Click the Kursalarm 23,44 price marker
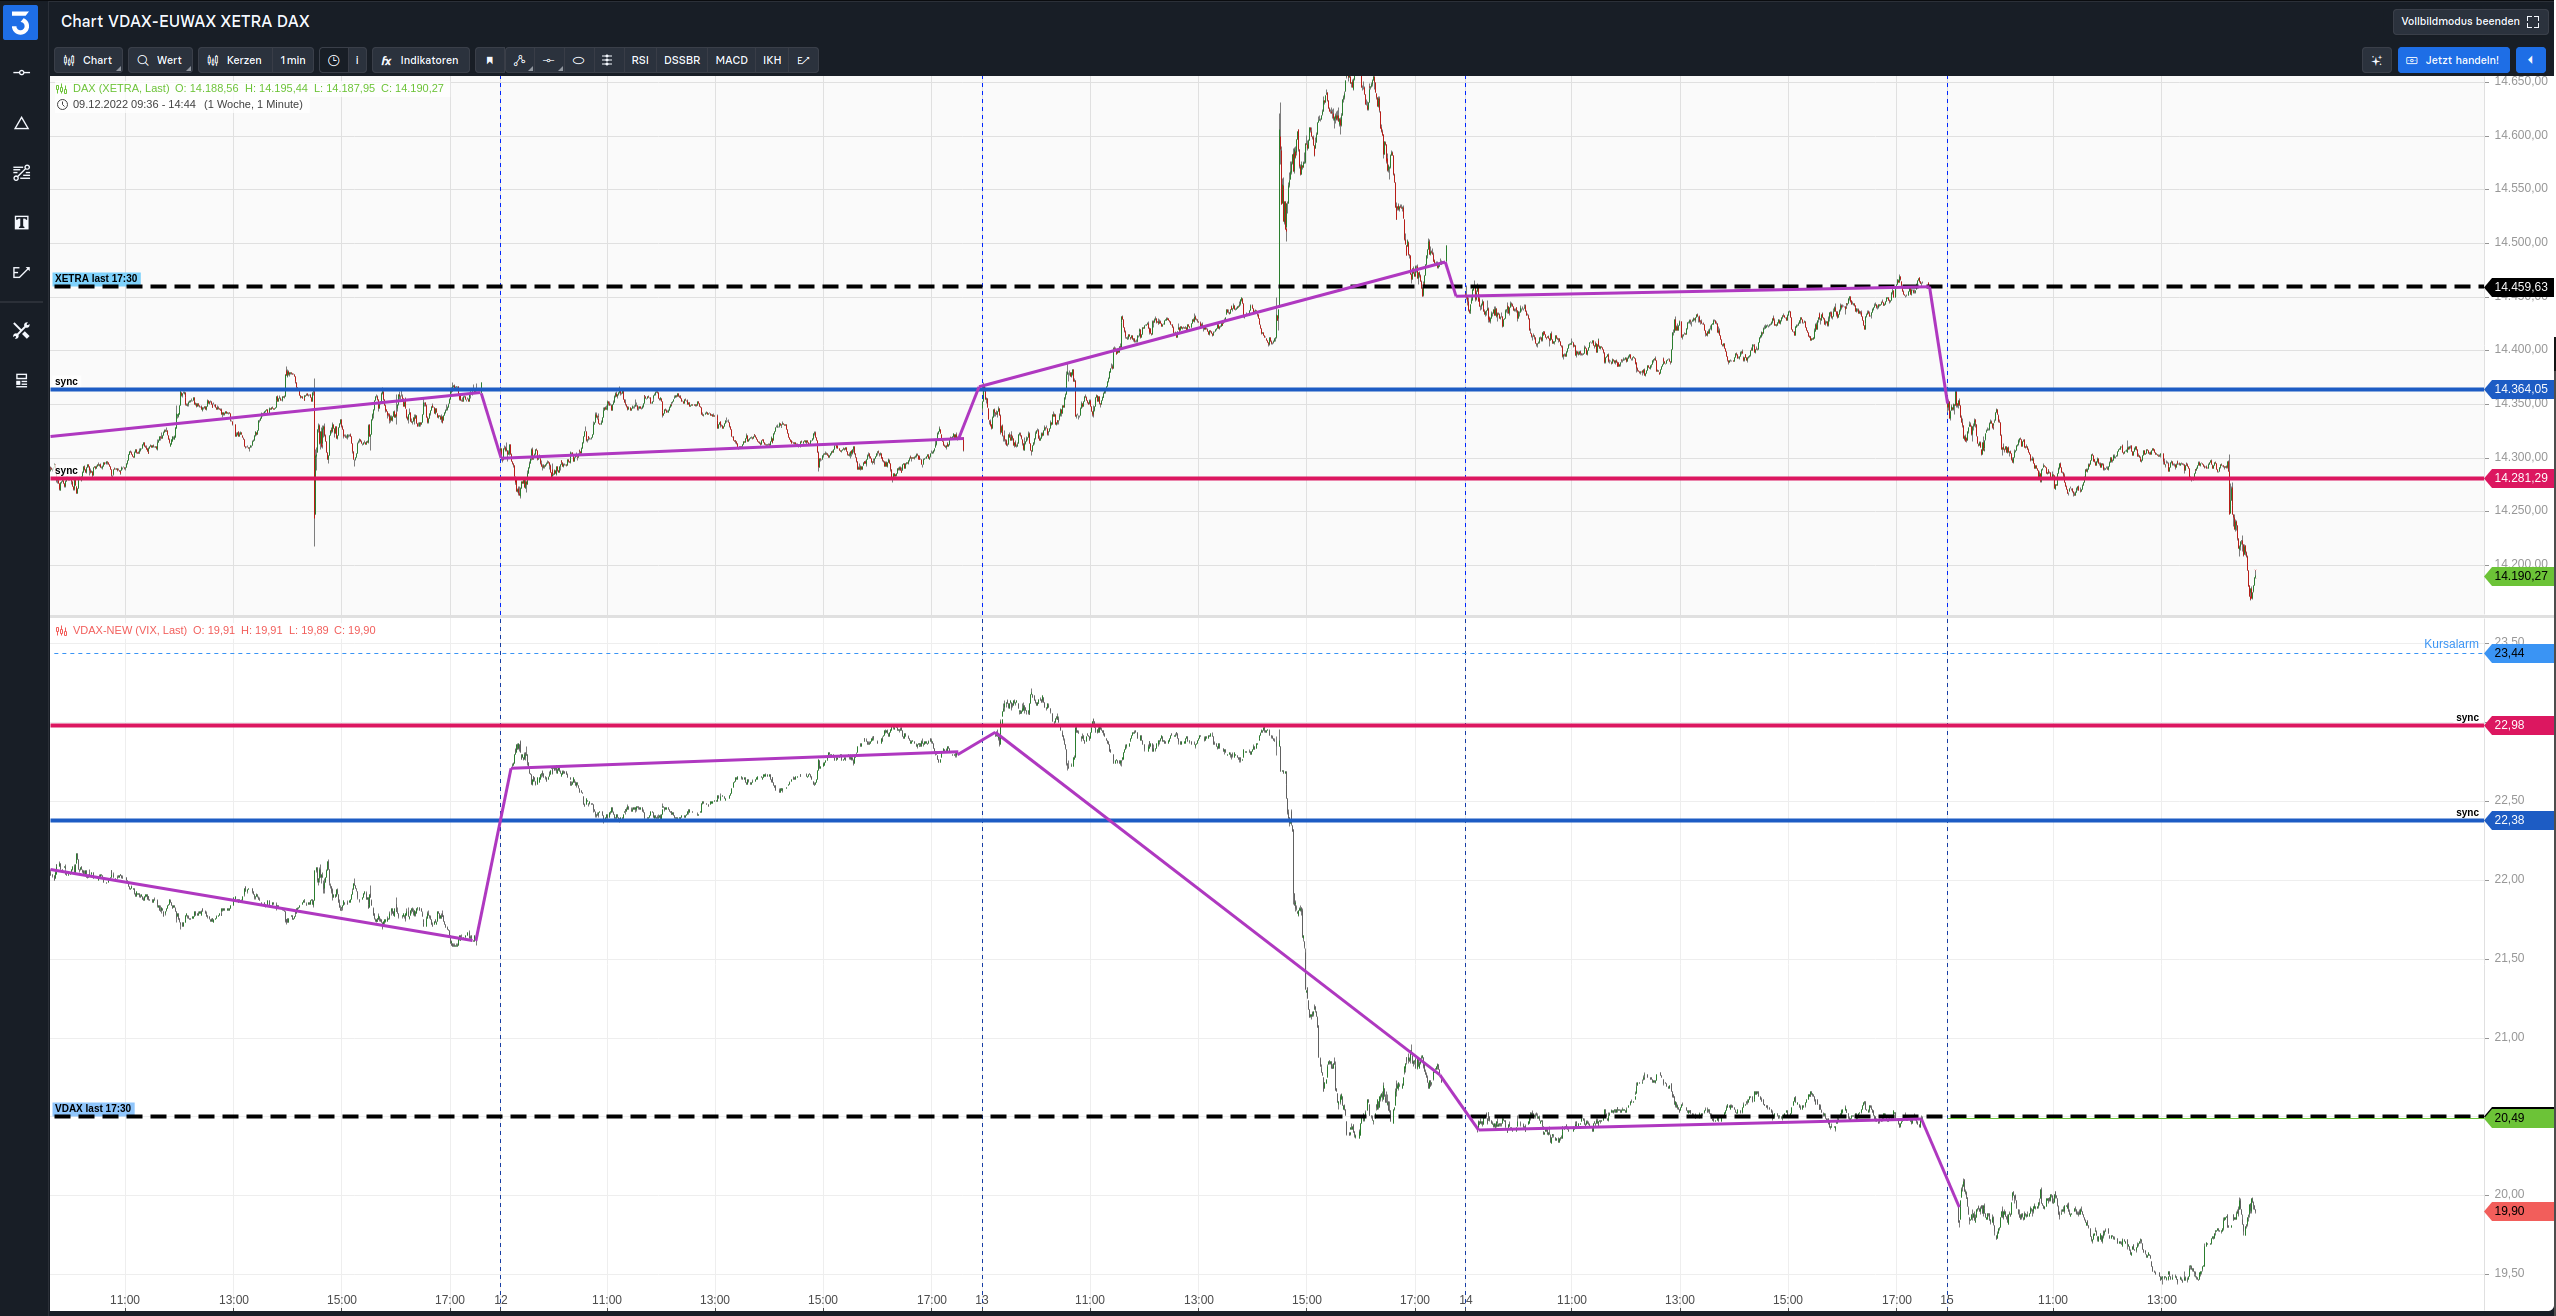Viewport: 2556px width, 1316px height. click(2520, 653)
